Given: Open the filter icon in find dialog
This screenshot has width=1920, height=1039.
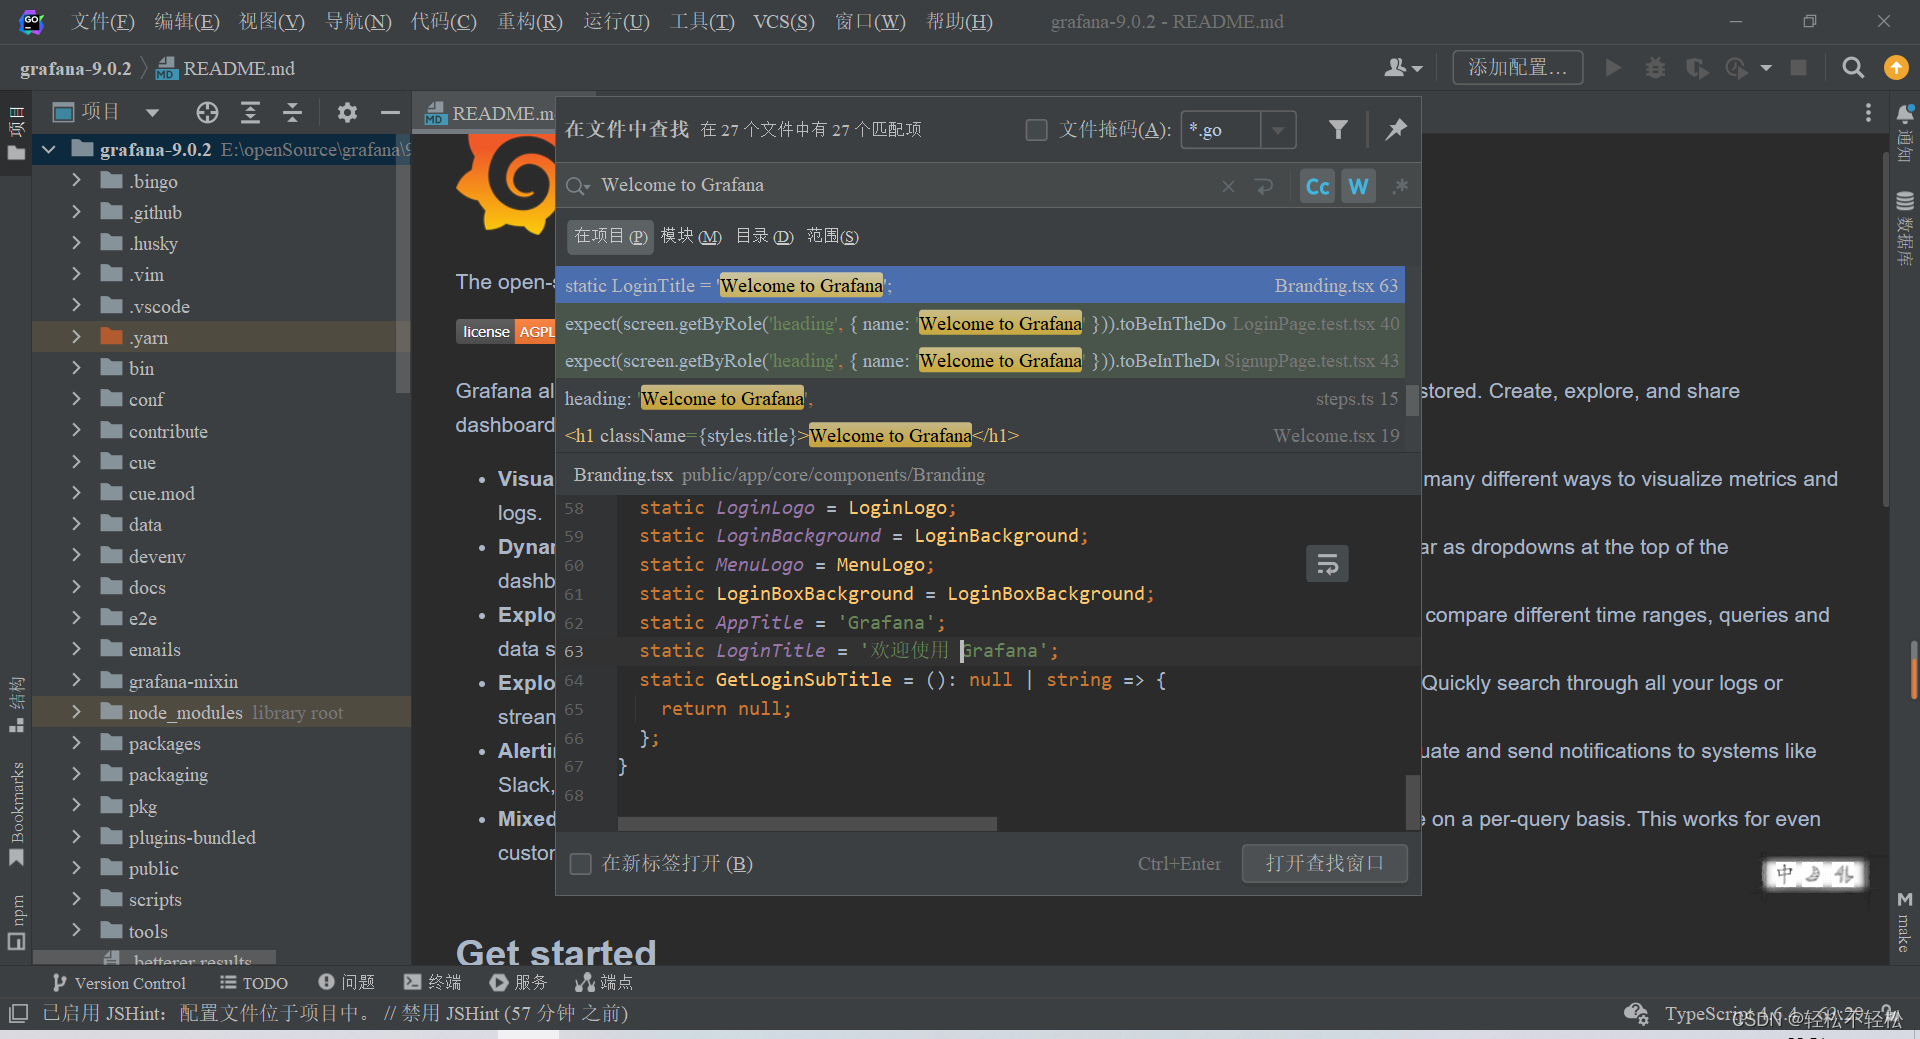Looking at the screenshot, I should (1338, 129).
